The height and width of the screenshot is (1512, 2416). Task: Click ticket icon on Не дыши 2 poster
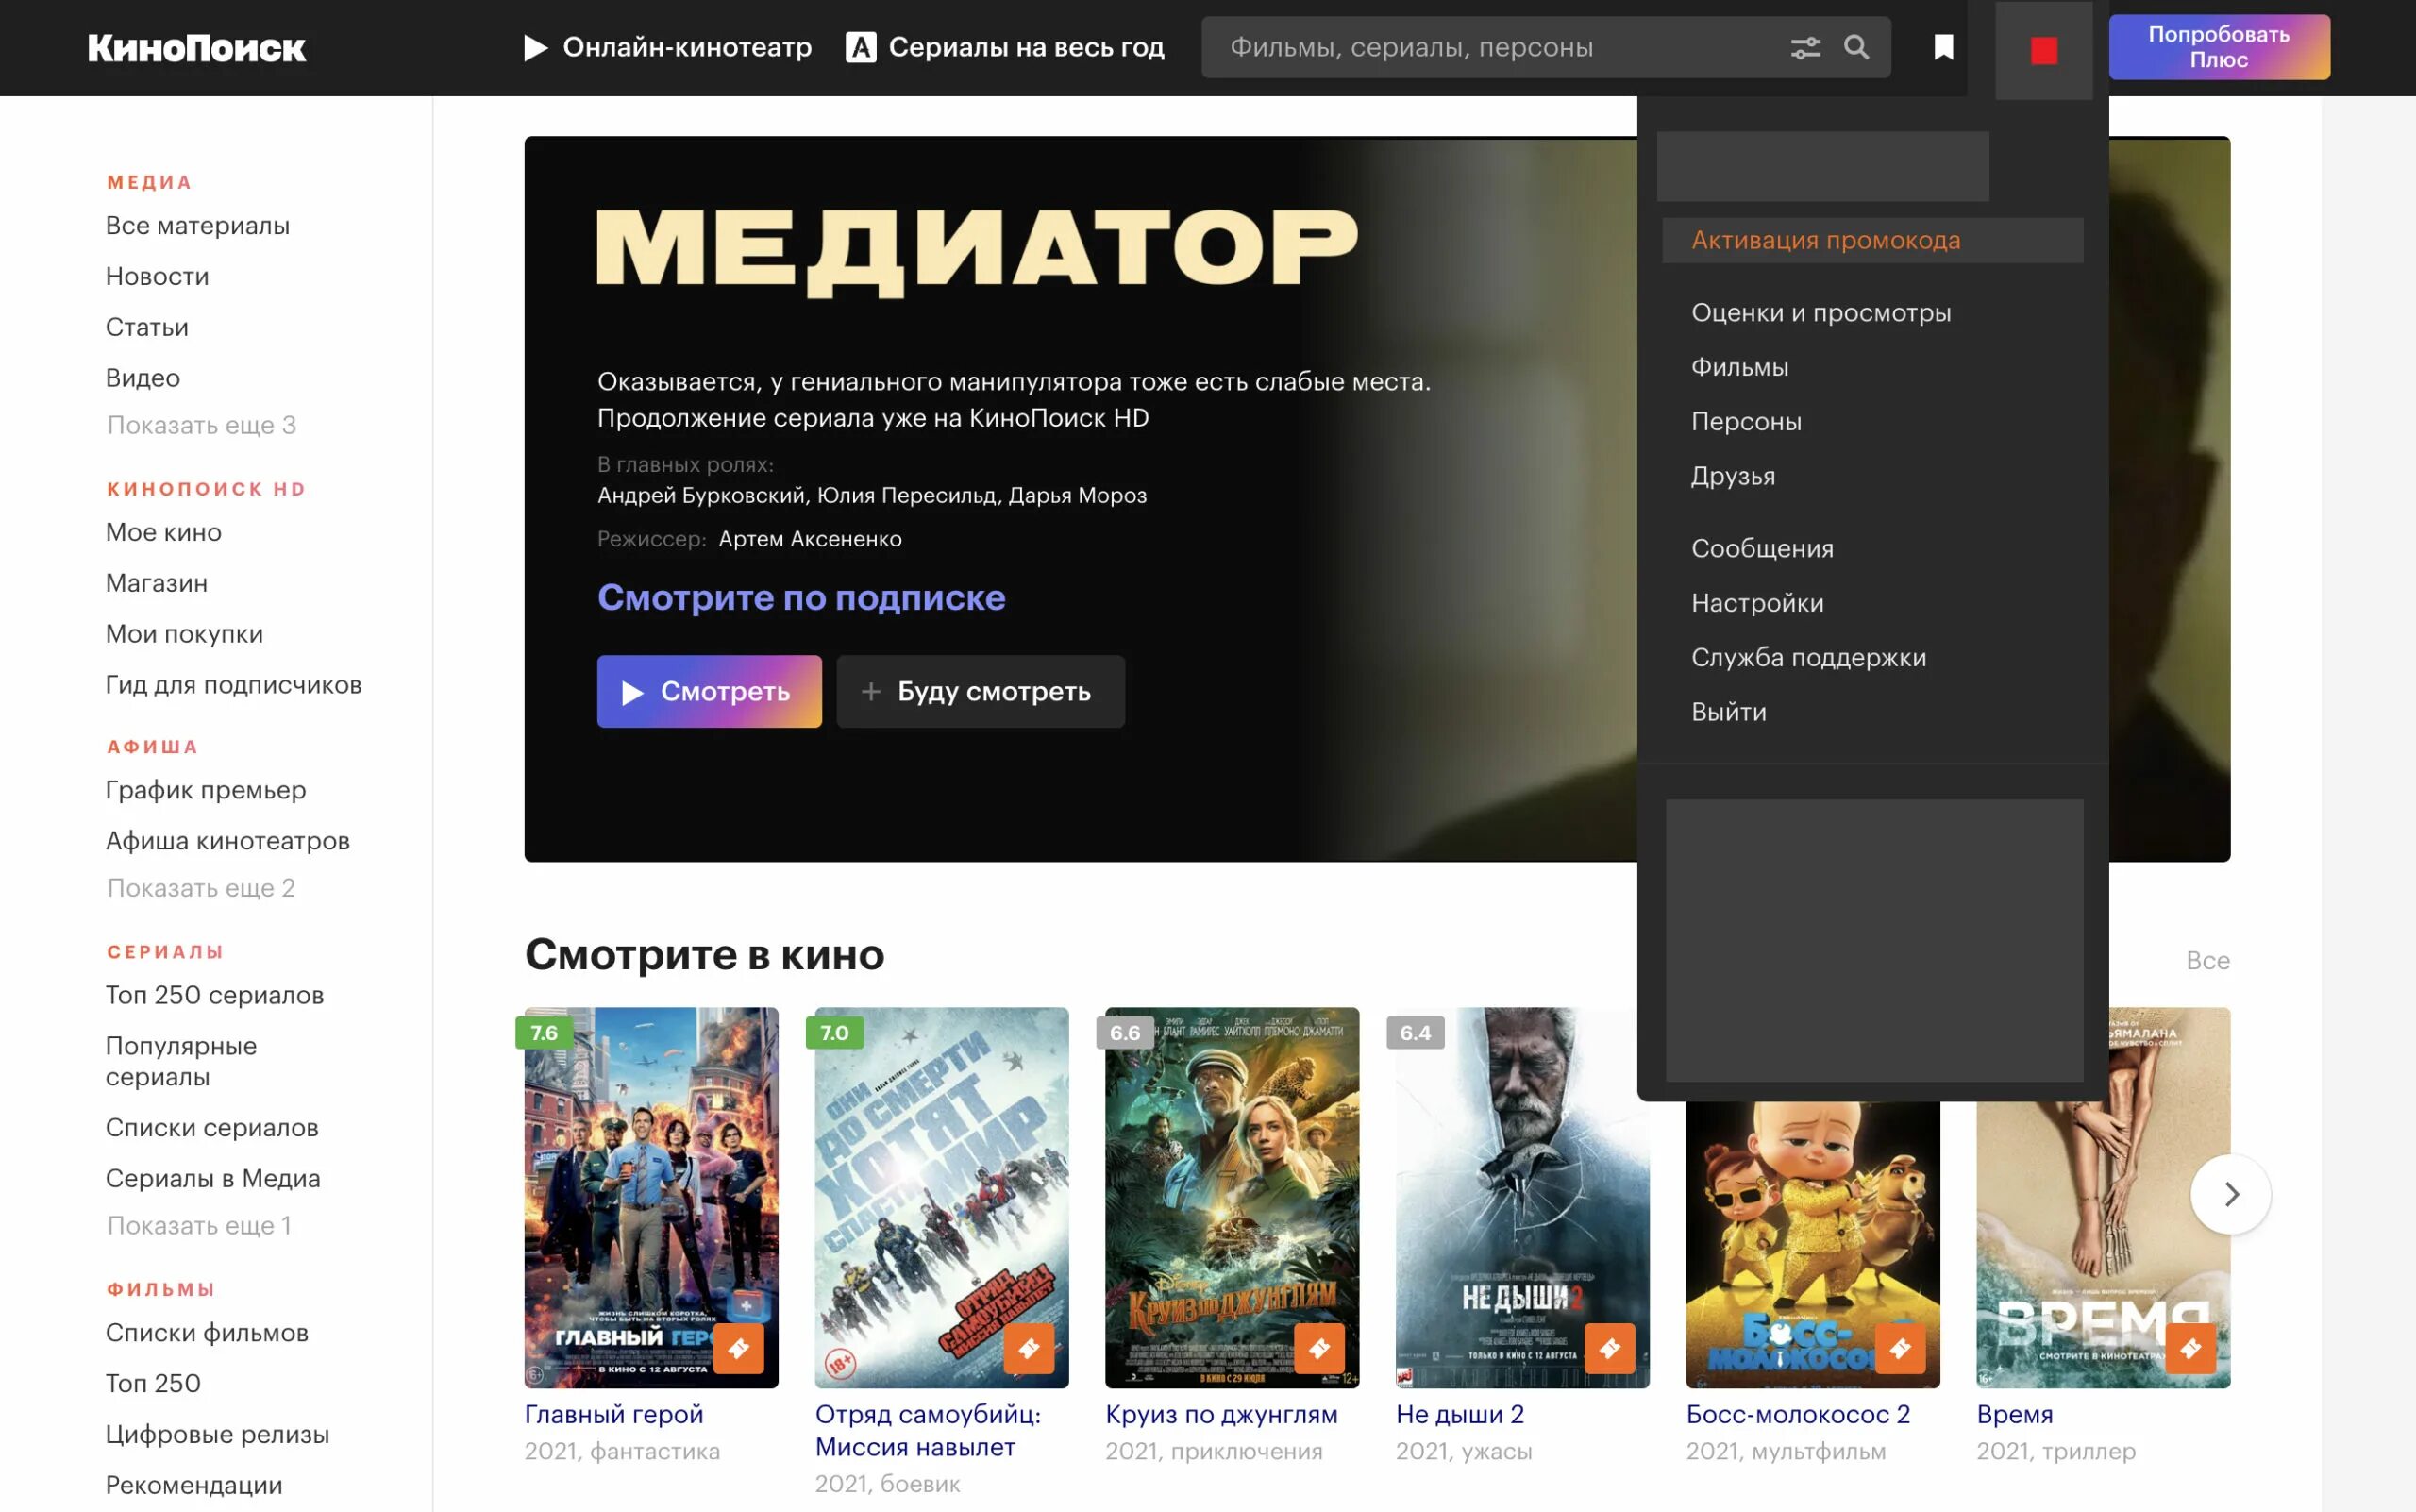[x=1610, y=1348]
